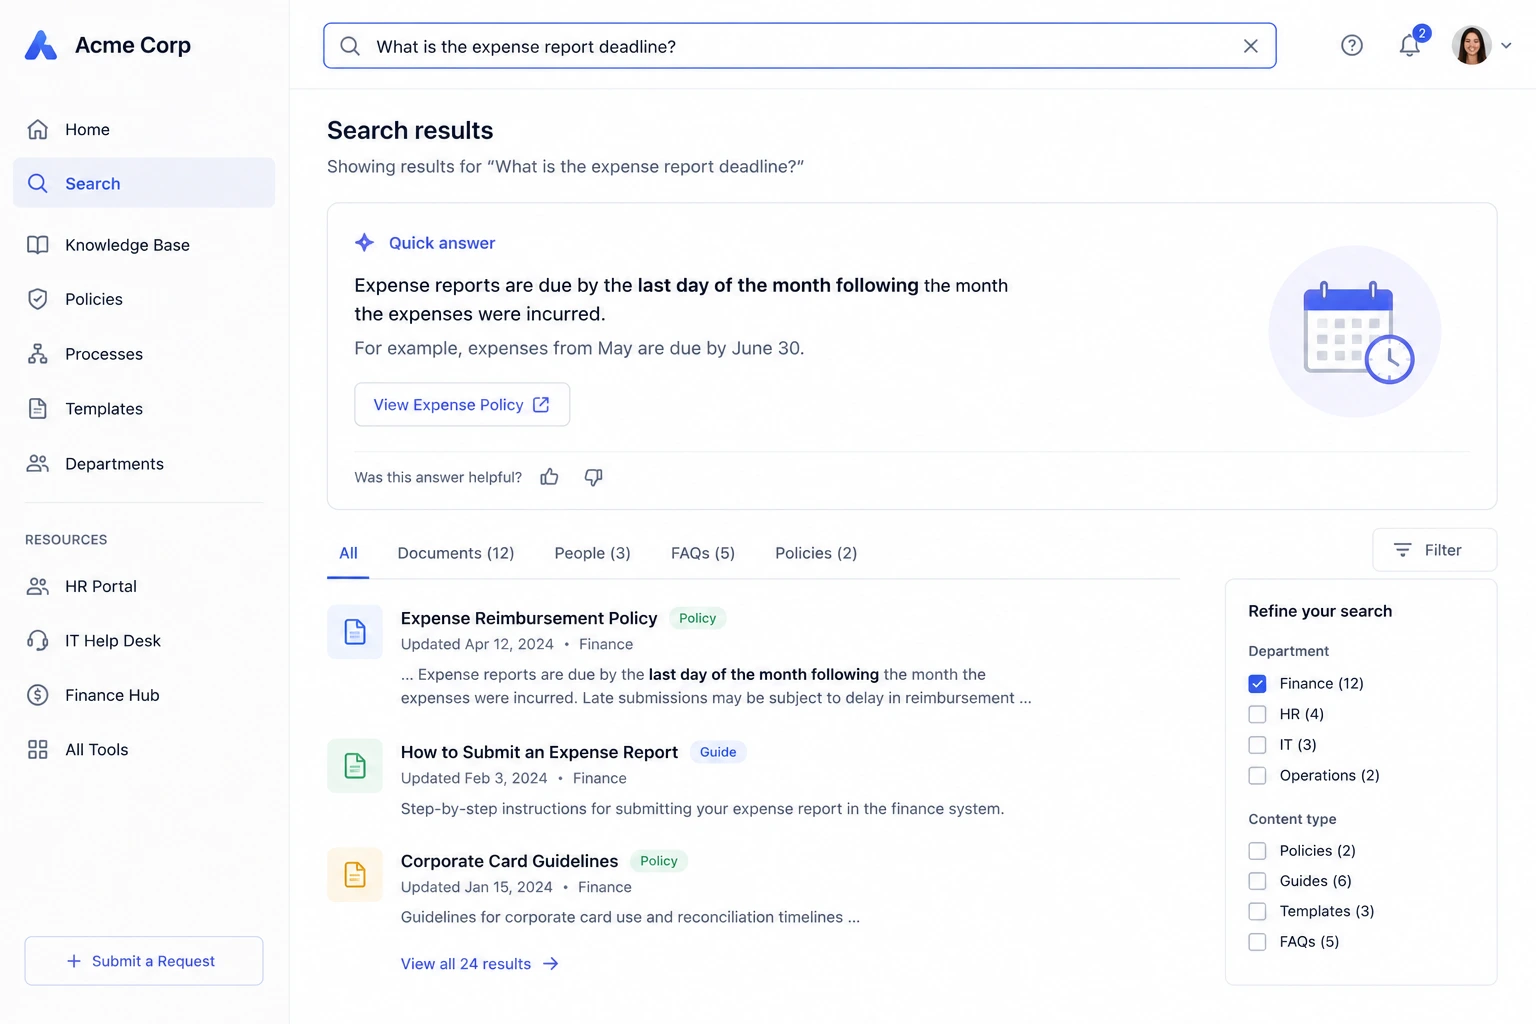Check the HR (4) department checkbox

point(1257,714)
